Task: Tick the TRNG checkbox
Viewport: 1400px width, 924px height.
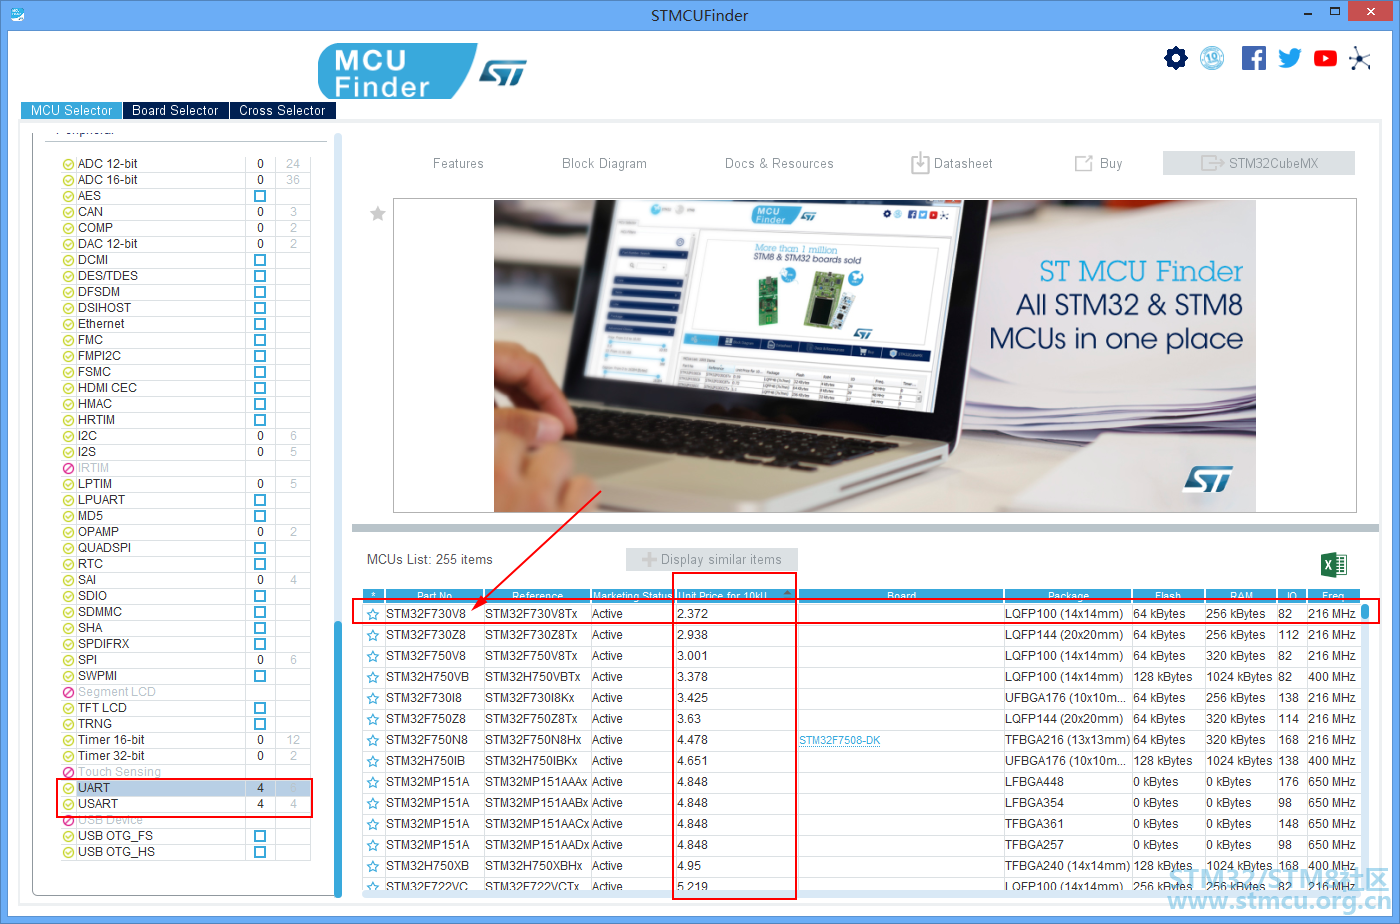Action: 260,724
